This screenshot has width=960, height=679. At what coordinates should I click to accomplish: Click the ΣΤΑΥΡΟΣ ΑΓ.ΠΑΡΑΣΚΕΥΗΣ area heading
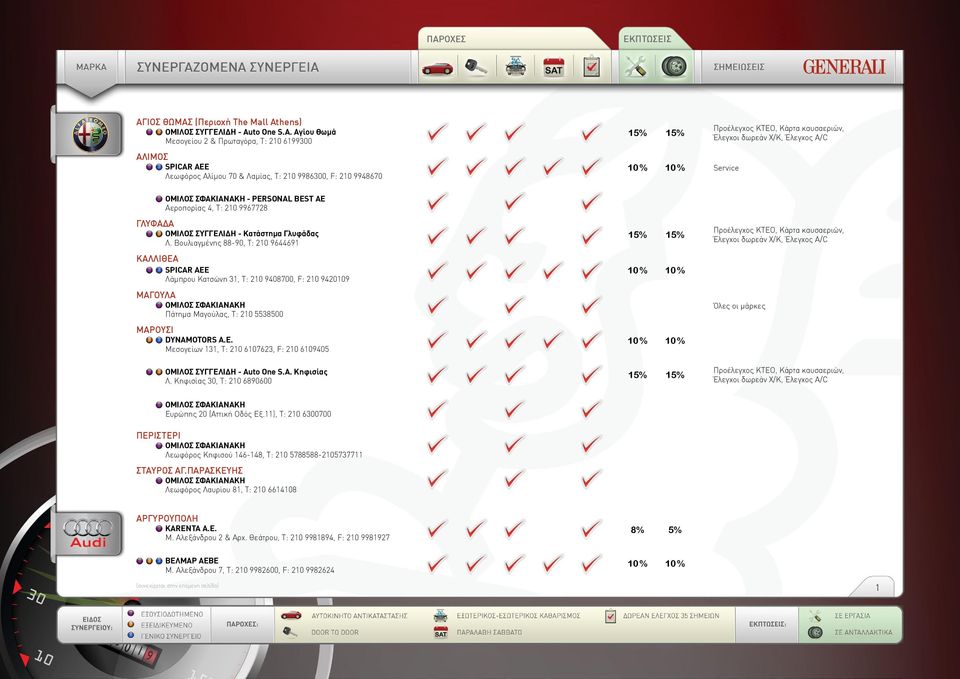click(189, 470)
